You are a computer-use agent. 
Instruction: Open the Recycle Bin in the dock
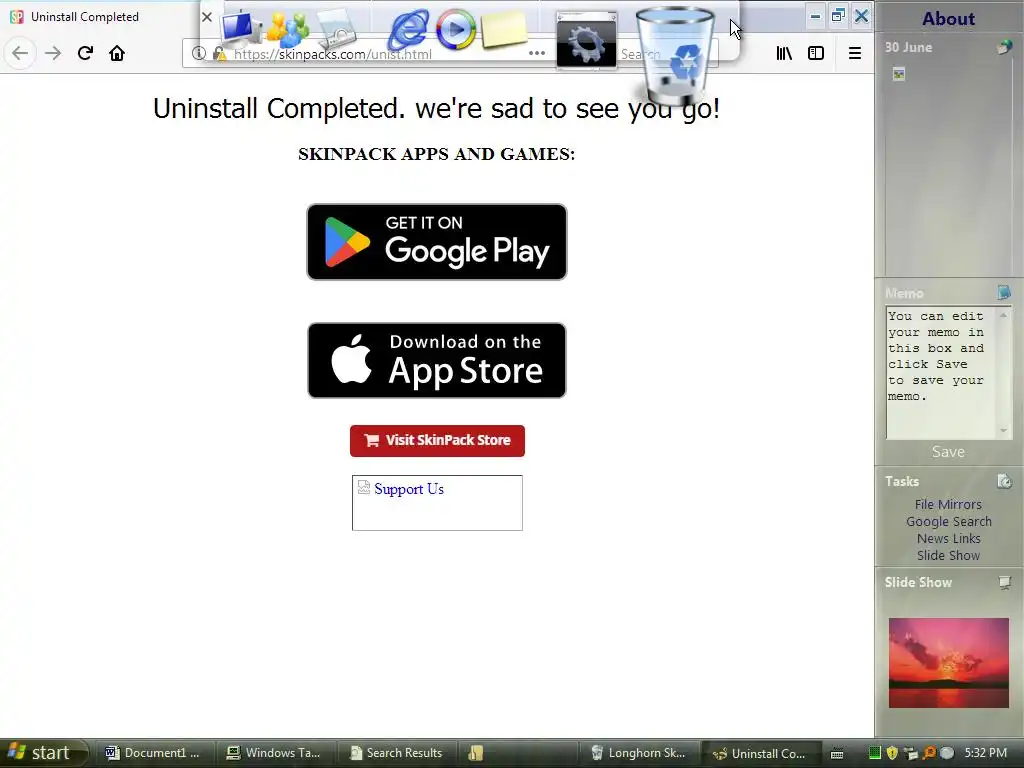[x=675, y=56]
